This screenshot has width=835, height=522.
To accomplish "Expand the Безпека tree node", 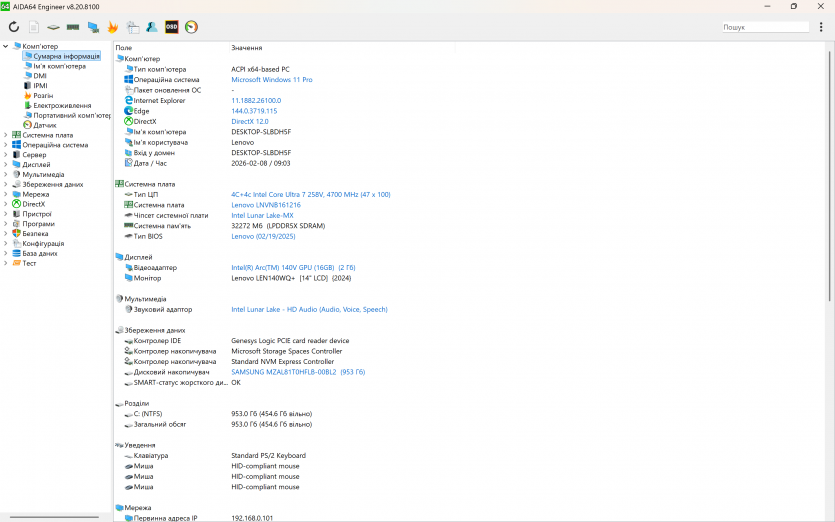I will tap(6, 233).
